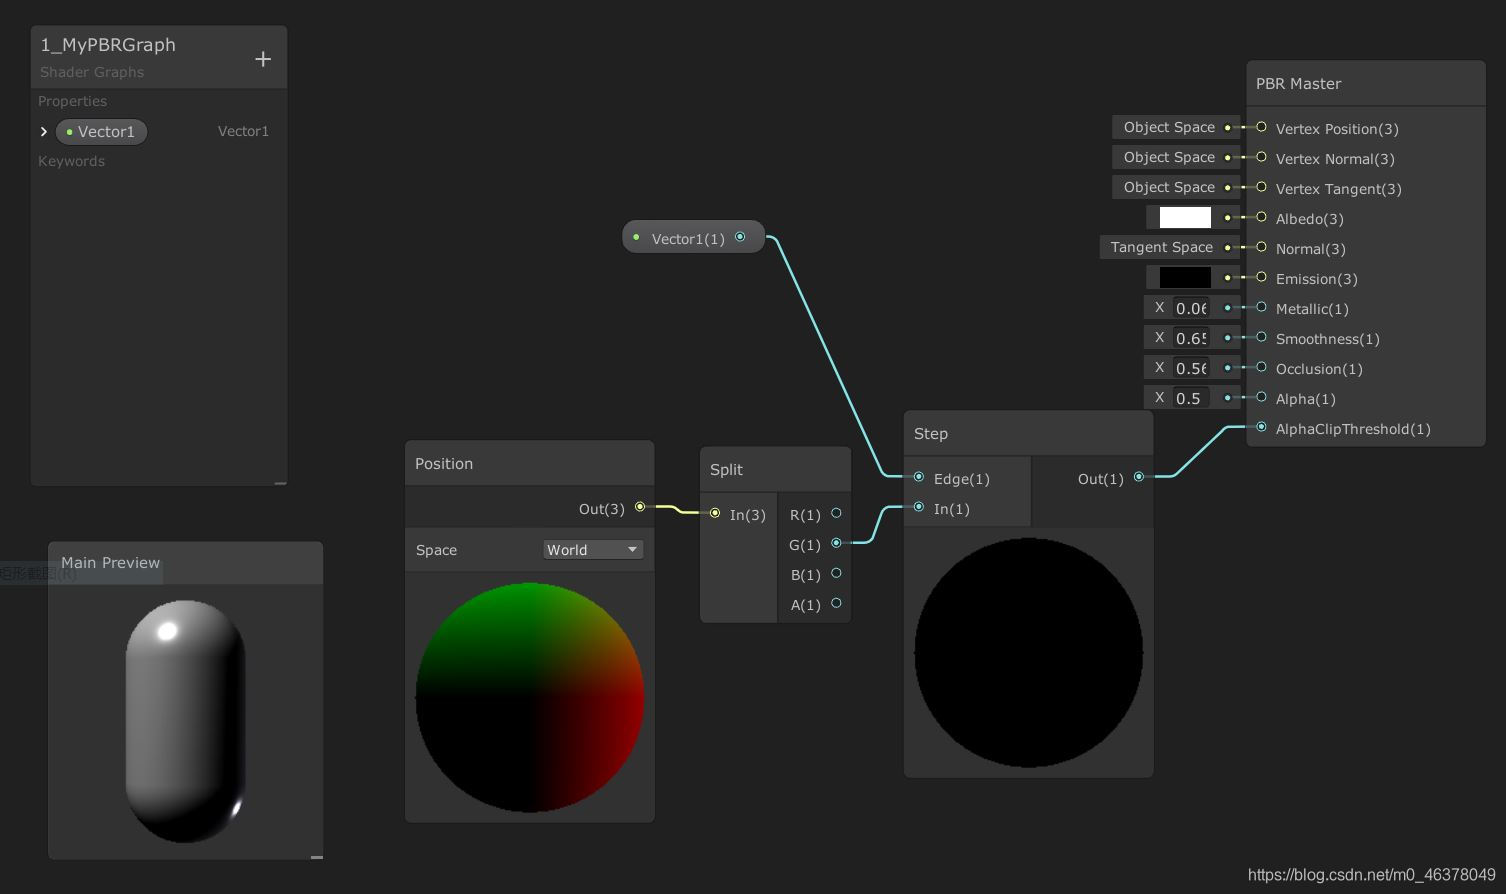Image resolution: width=1506 pixels, height=894 pixels.
Task: Click the Position node Out(3) port
Action: 640,507
